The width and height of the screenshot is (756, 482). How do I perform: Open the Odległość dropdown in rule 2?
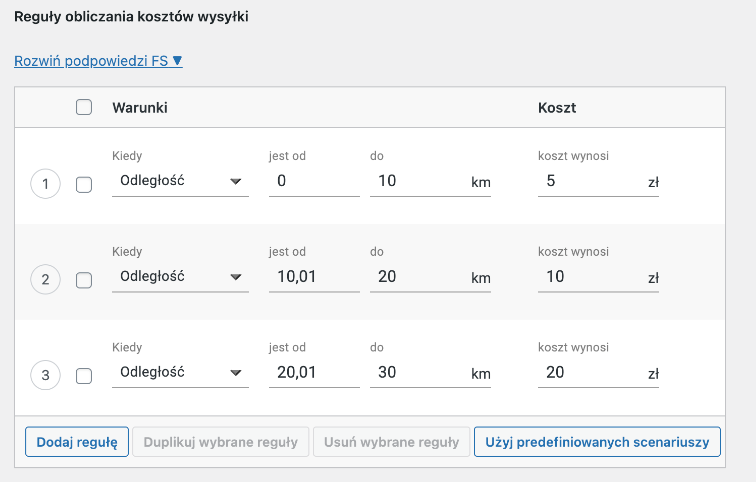click(x=180, y=277)
